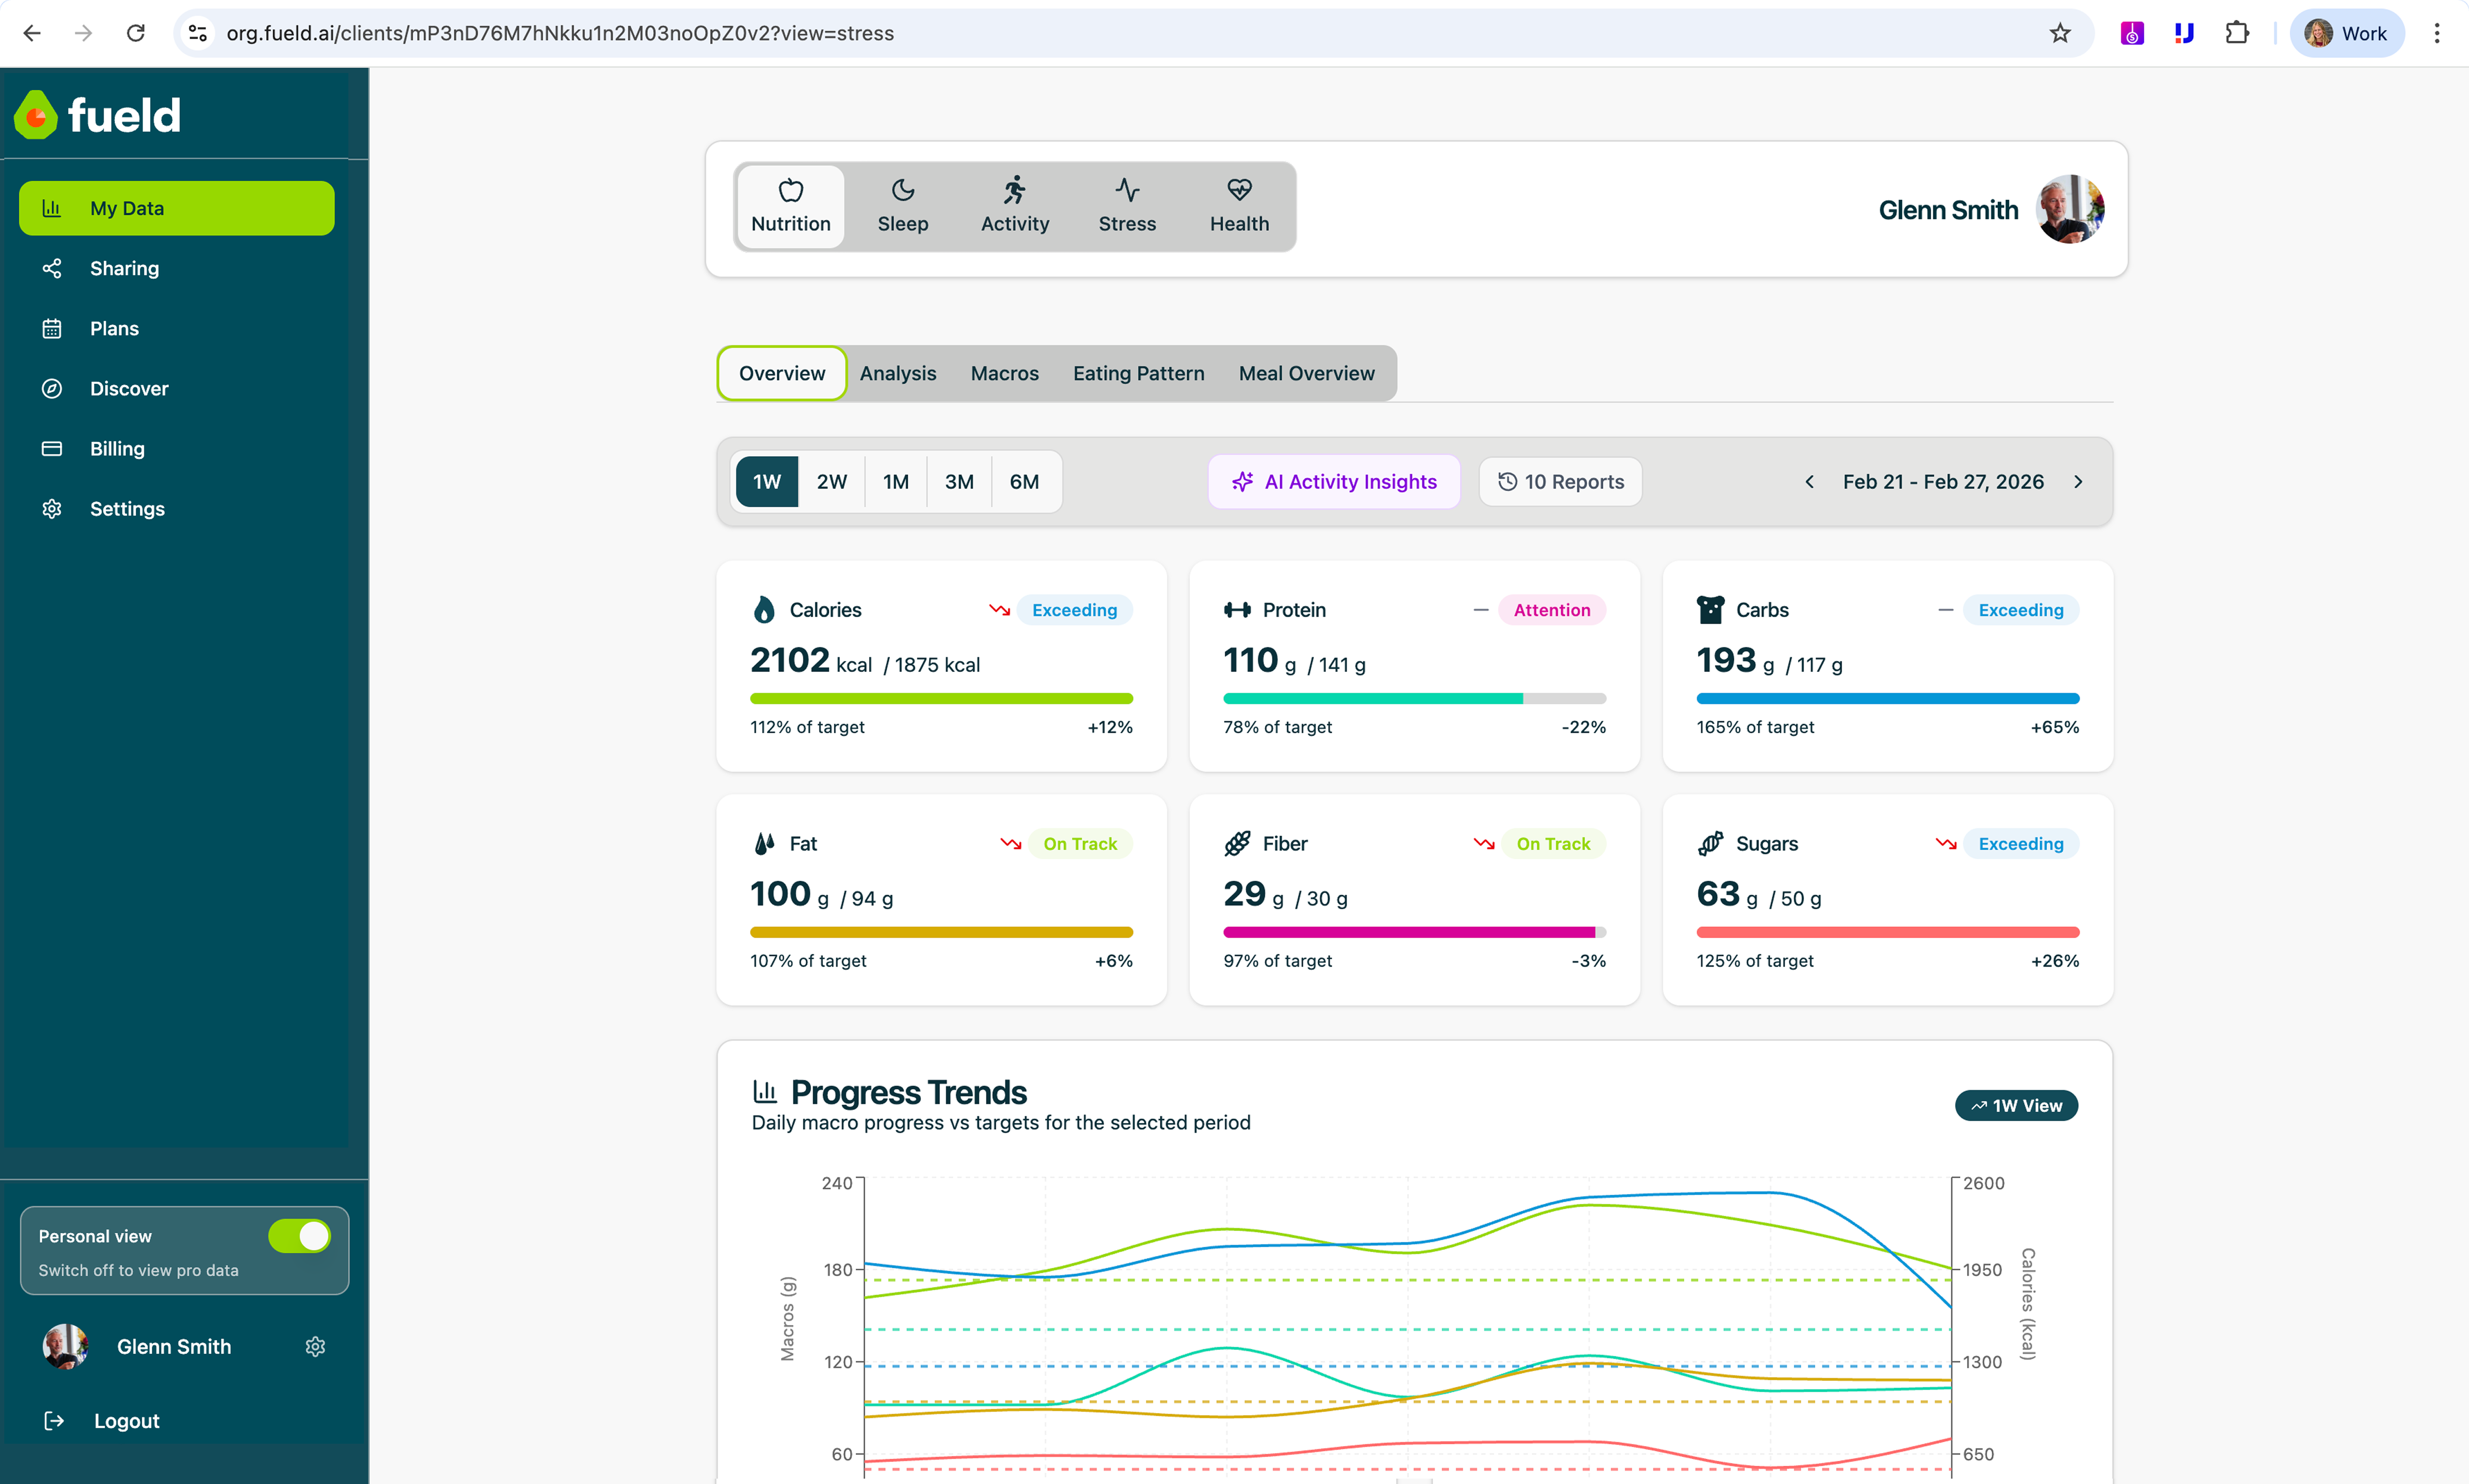Advance to next week with right chevron
Viewport: 2469px width, 1484px height.
point(2078,481)
